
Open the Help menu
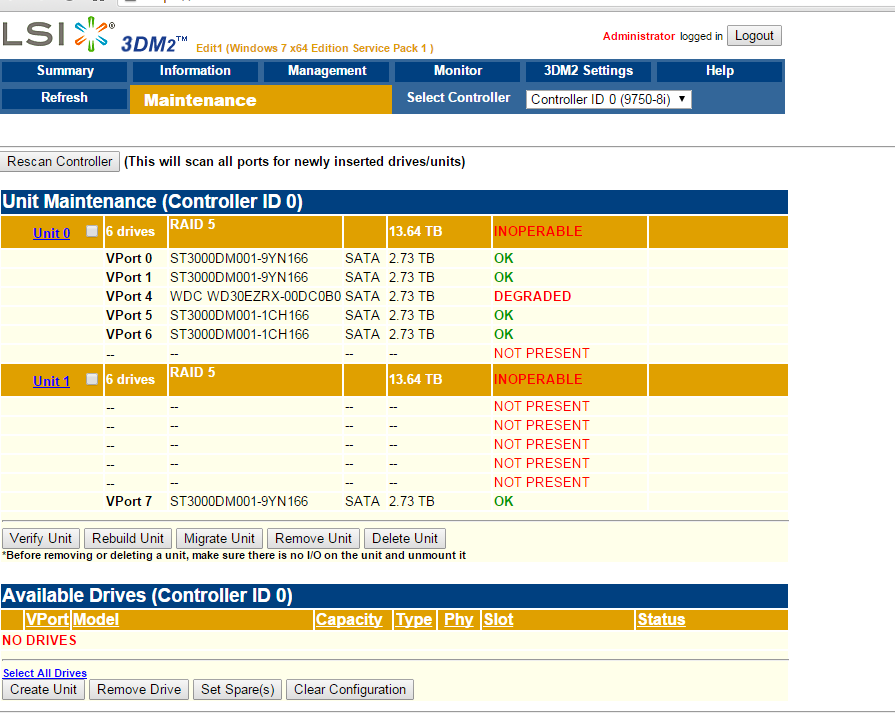tap(719, 71)
